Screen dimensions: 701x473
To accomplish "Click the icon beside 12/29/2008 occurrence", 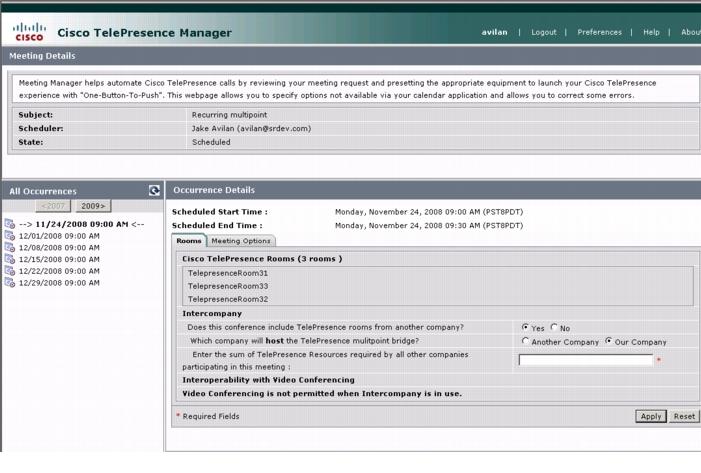I will 10,282.
